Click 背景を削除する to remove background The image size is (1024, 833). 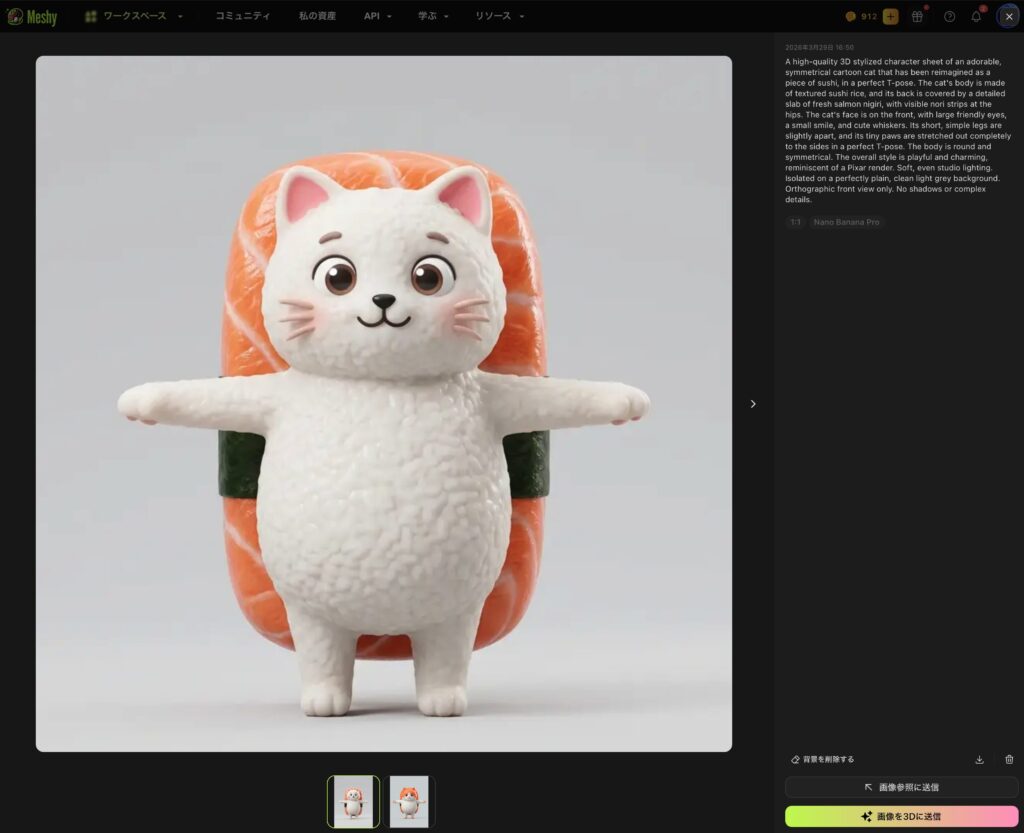(822, 759)
